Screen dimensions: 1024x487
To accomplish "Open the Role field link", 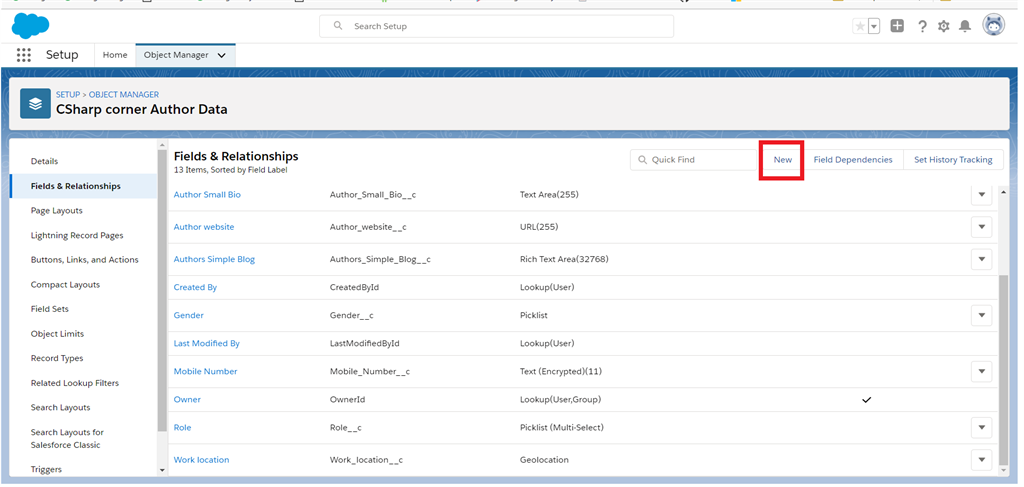I will point(182,428).
